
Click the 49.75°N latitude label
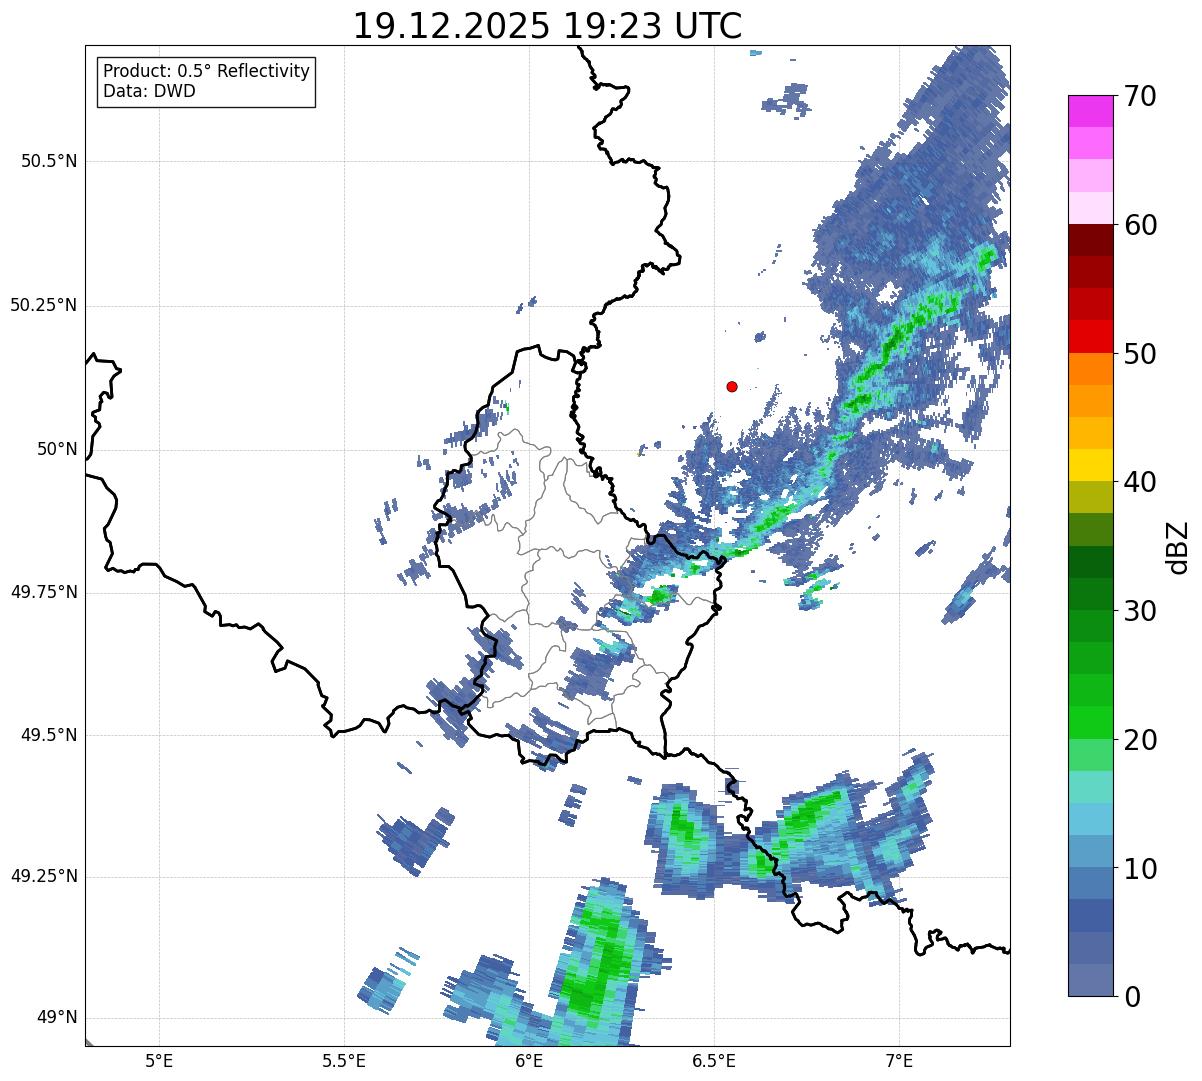(x=43, y=592)
